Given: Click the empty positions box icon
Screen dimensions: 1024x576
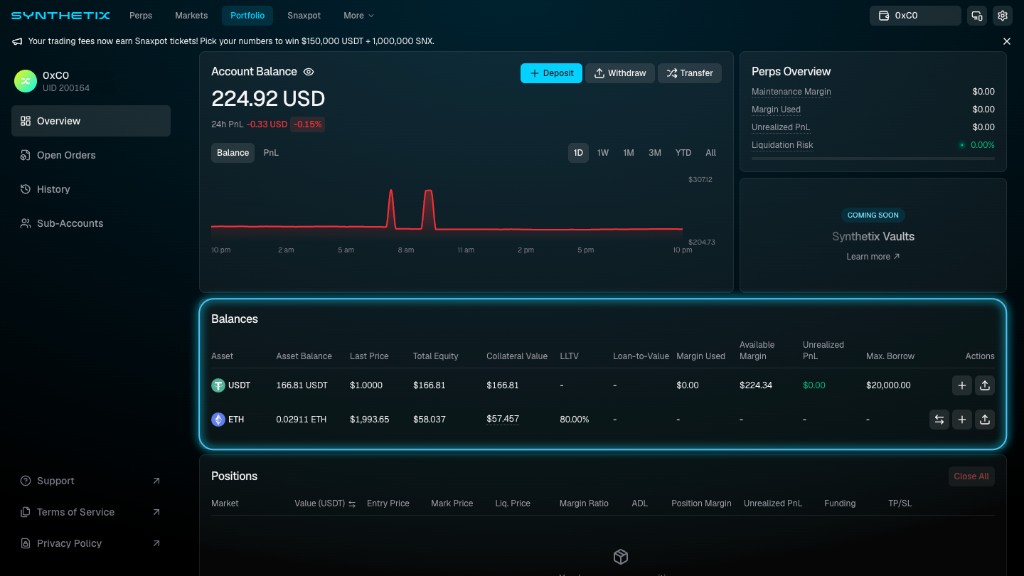Looking at the screenshot, I should [620, 556].
